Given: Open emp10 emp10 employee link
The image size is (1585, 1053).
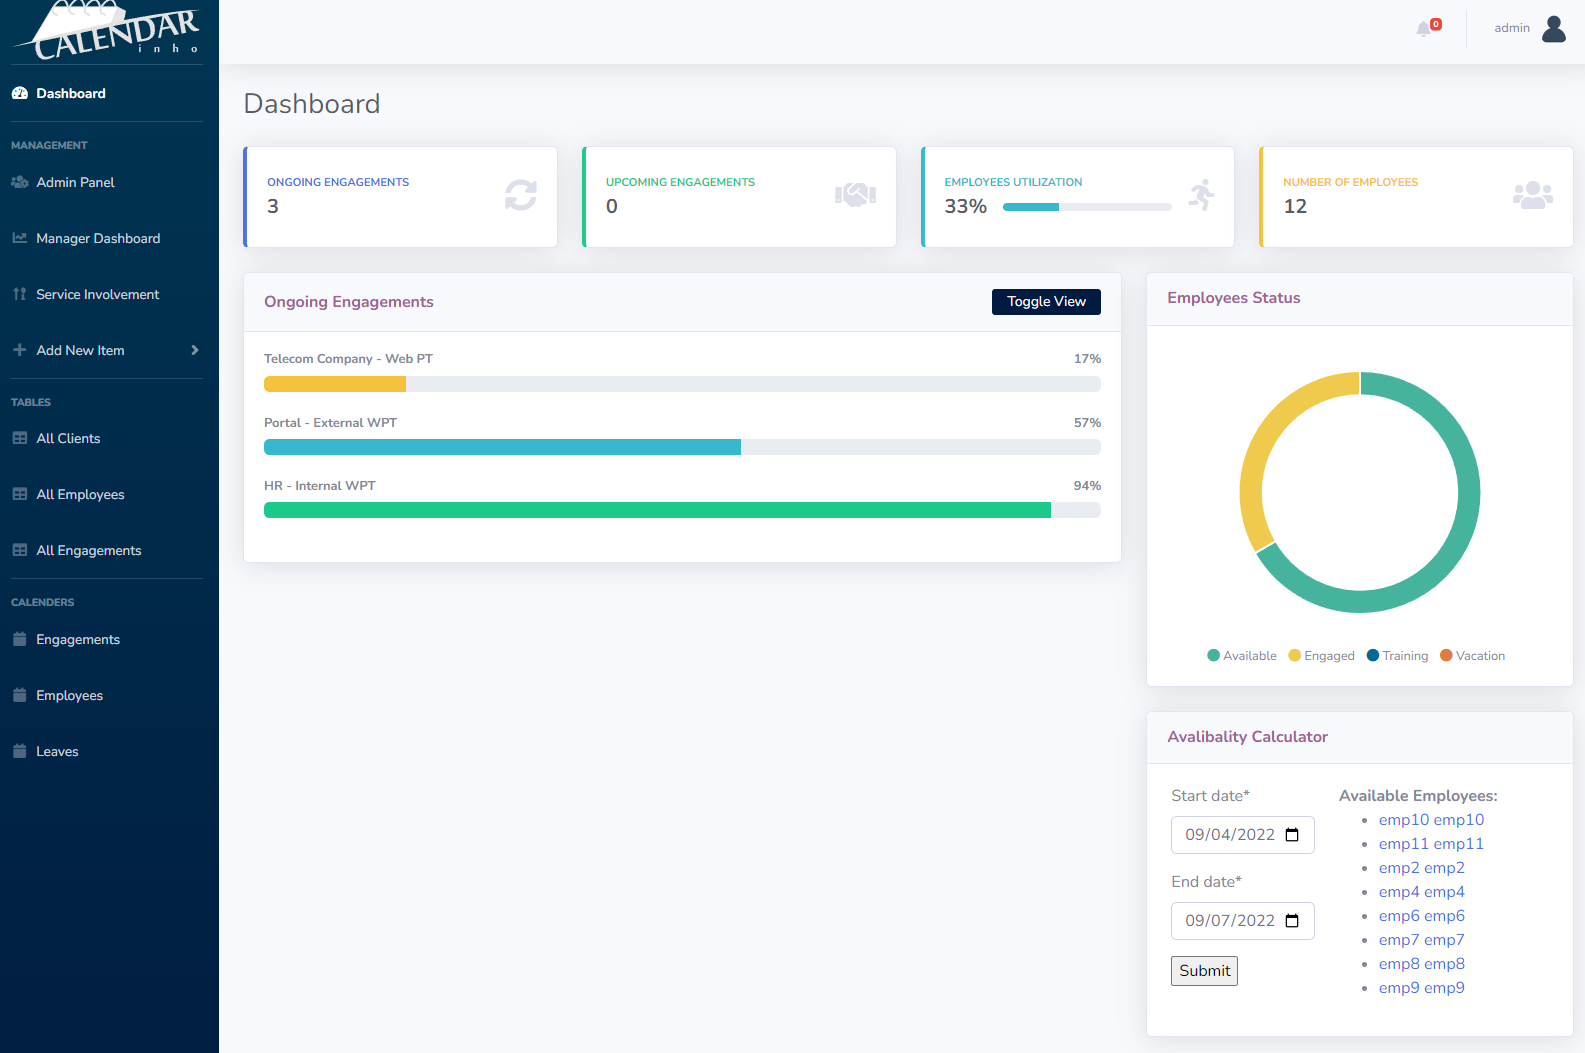Looking at the screenshot, I should (x=1431, y=820).
